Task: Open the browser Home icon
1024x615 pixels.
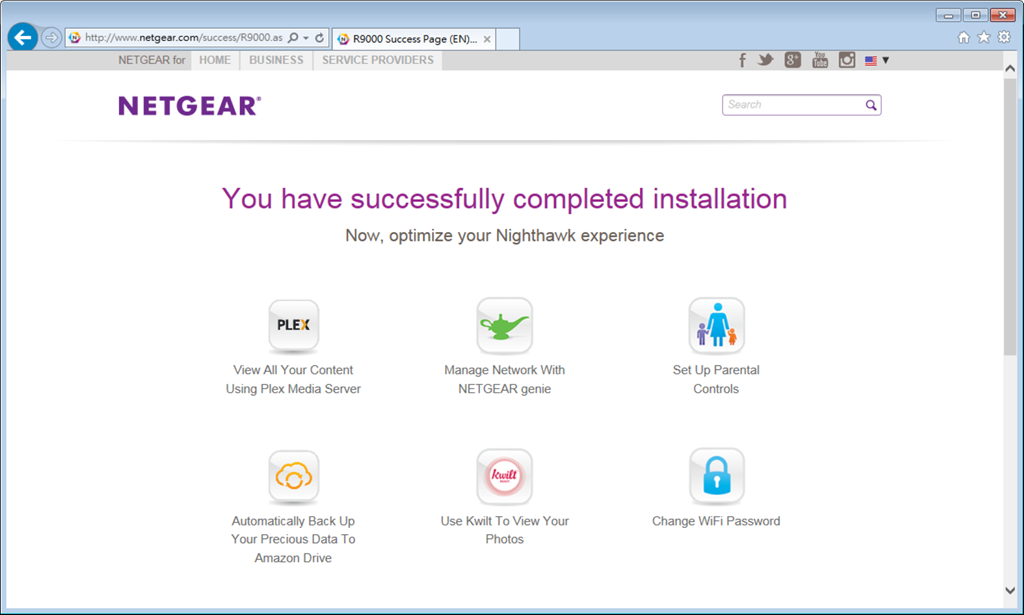Action: point(963,37)
